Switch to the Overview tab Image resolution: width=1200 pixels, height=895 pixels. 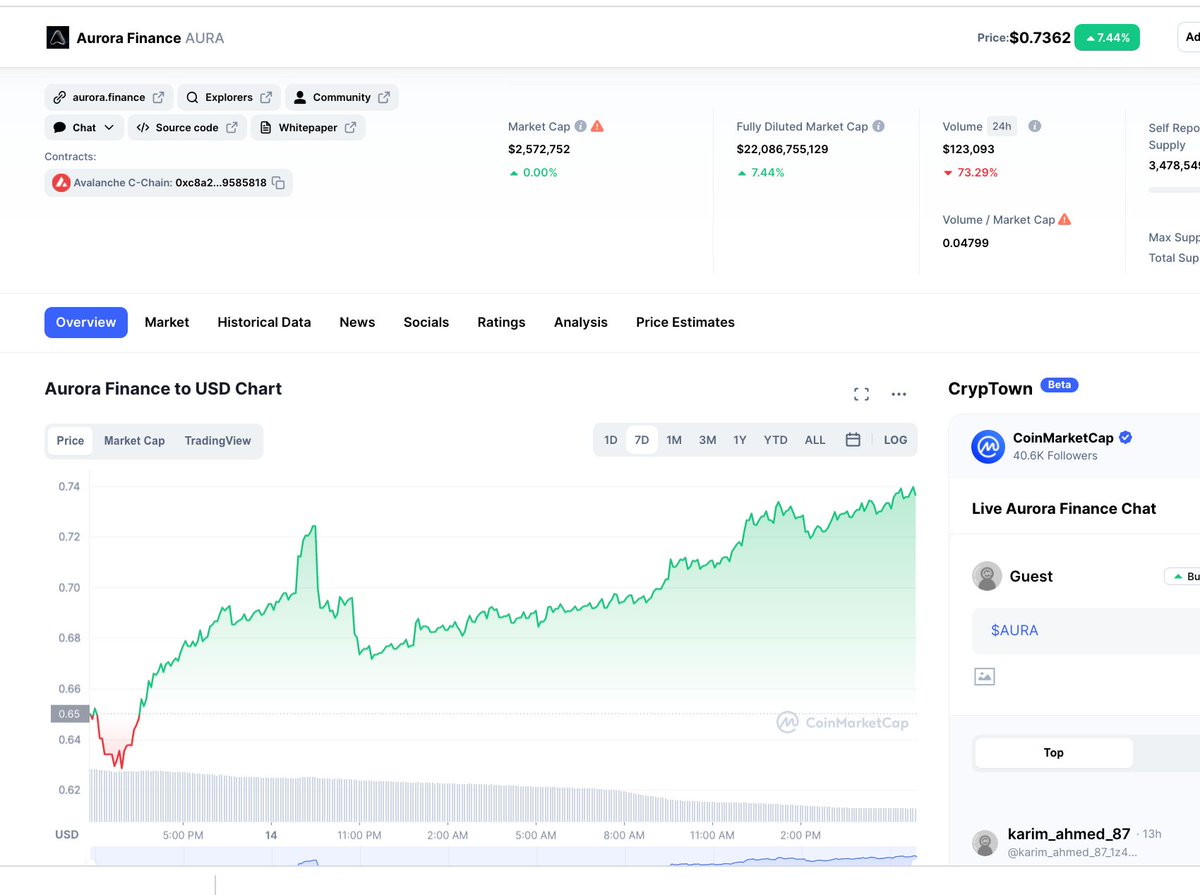[86, 322]
